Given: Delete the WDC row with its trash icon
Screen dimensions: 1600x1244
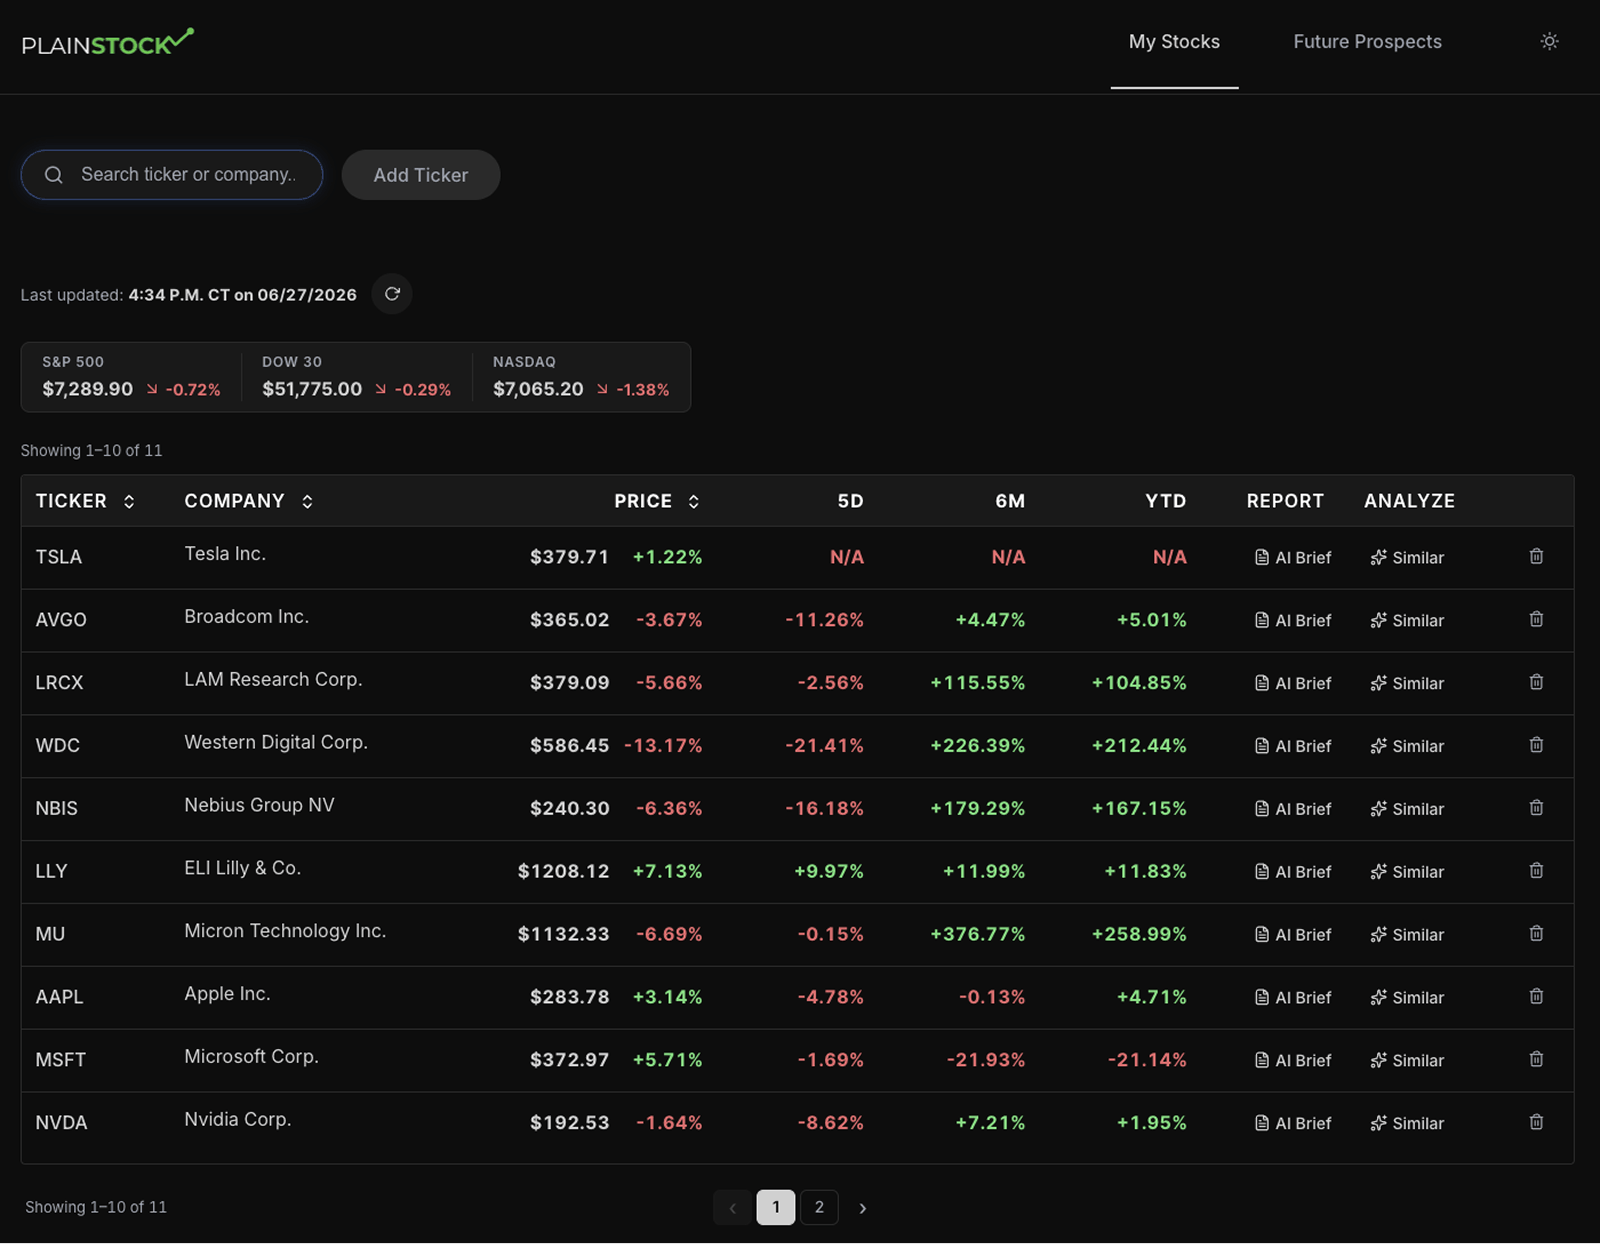Looking at the screenshot, I should [1536, 745].
